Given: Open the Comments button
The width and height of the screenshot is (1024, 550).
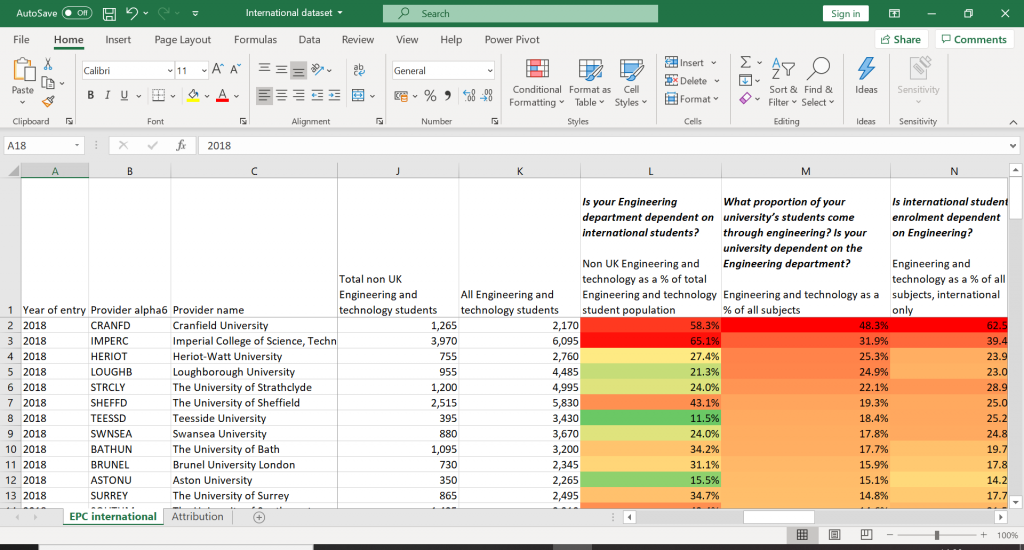Looking at the screenshot, I should (x=974, y=40).
